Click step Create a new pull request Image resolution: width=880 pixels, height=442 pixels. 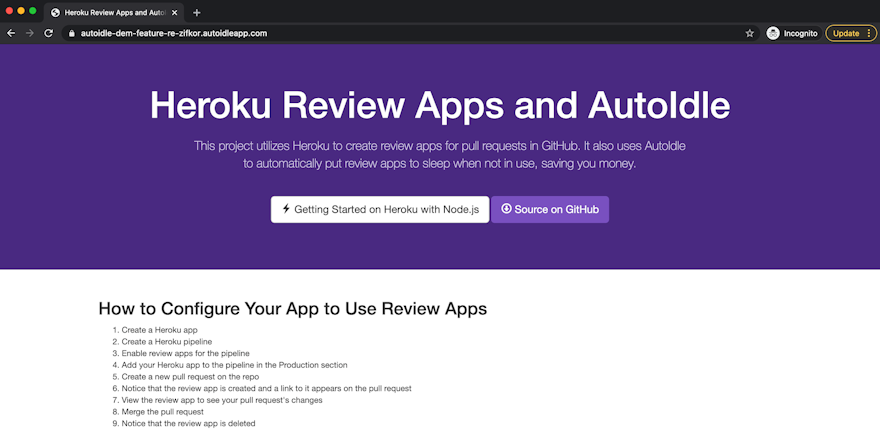point(190,377)
